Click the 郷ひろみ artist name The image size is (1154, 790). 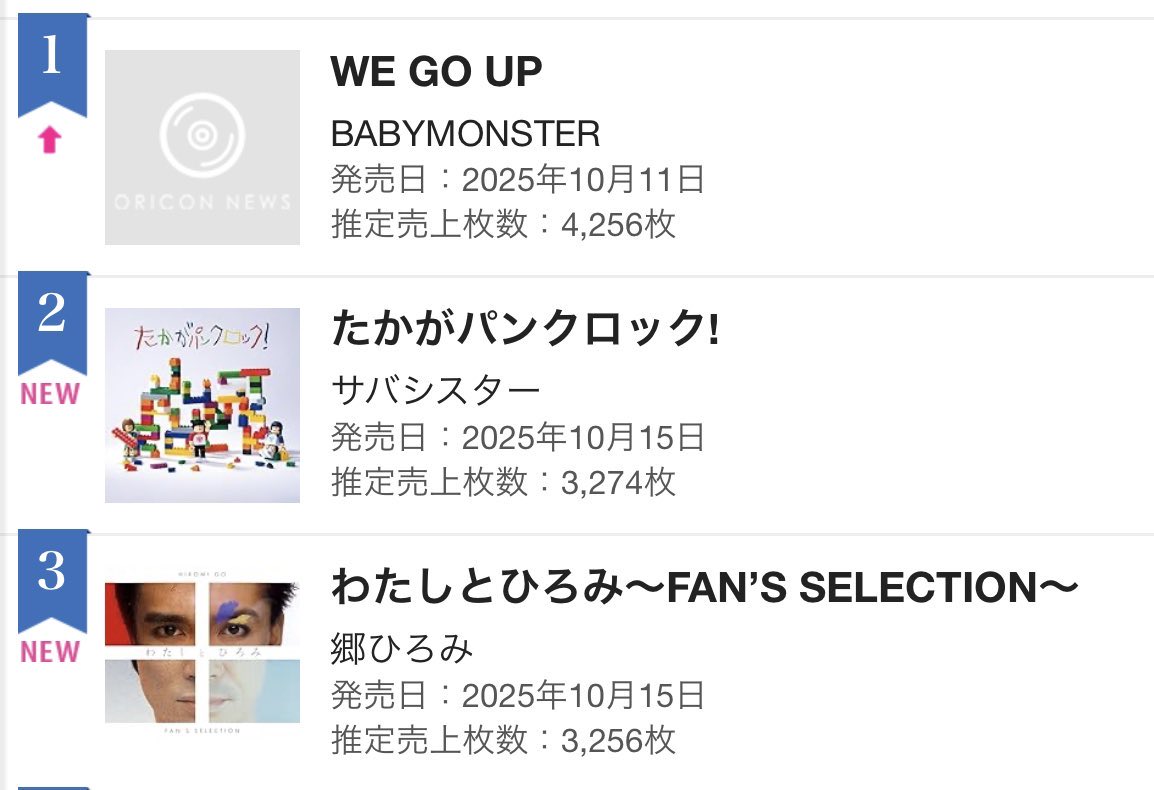click(401, 649)
